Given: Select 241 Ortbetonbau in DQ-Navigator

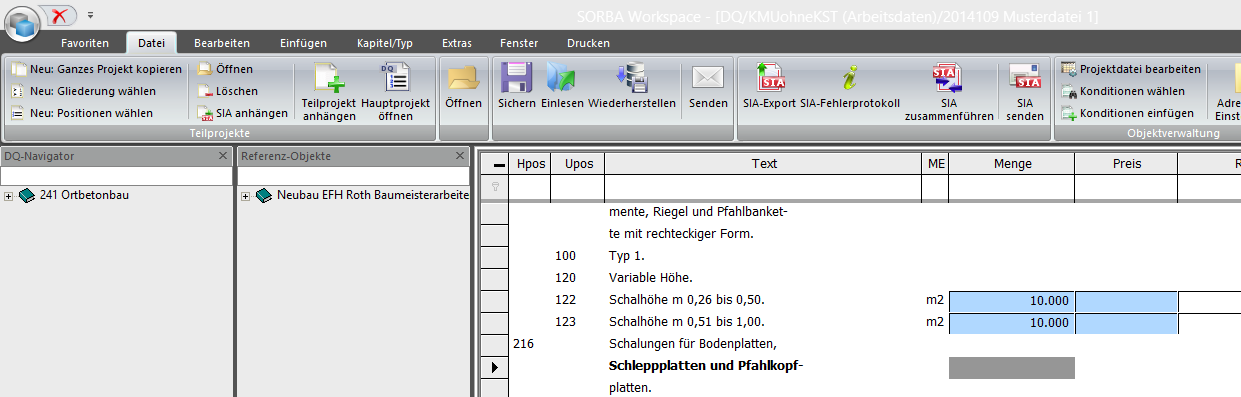Looking at the screenshot, I should pyautogui.click(x=84, y=195).
